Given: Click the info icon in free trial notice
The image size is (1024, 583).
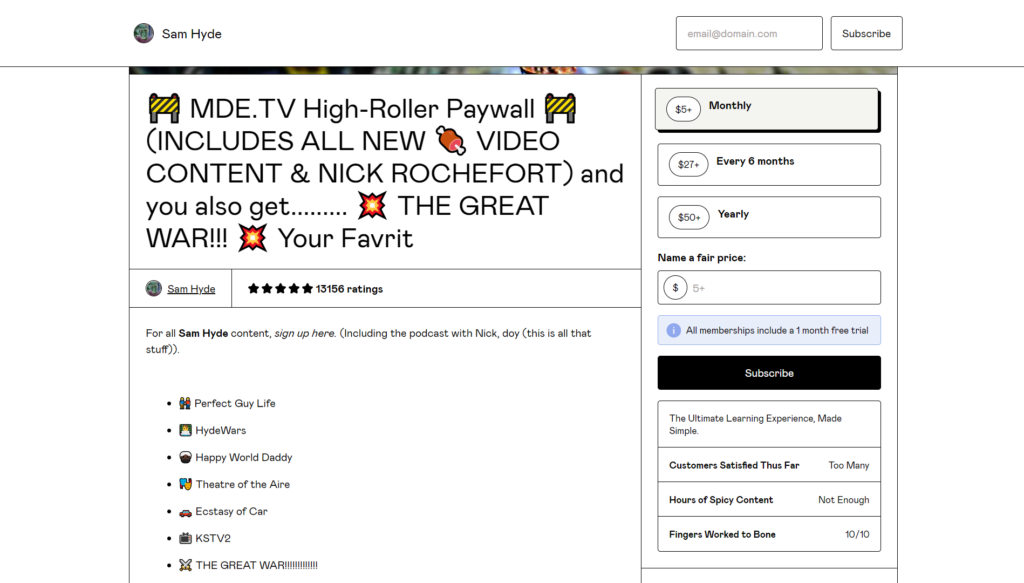Looking at the screenshot, I should (673, 330).
